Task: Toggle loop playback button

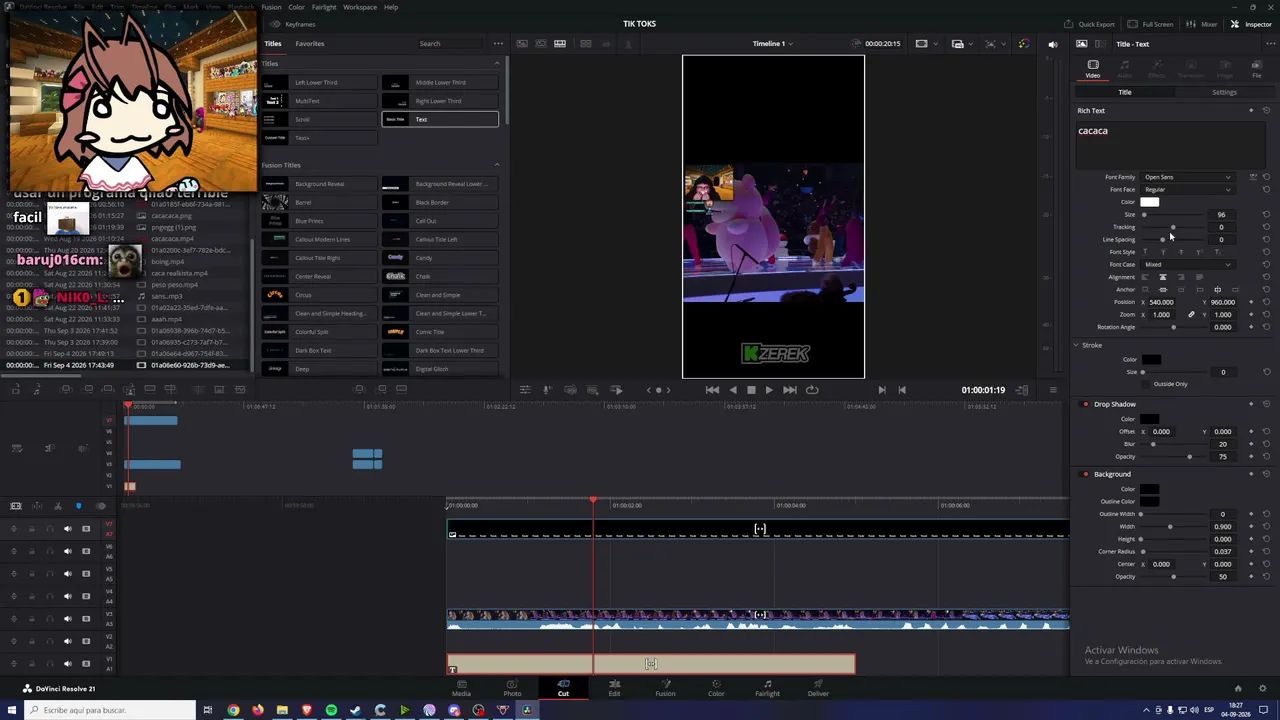Action: pyautogui.click(x=812, y=390)
